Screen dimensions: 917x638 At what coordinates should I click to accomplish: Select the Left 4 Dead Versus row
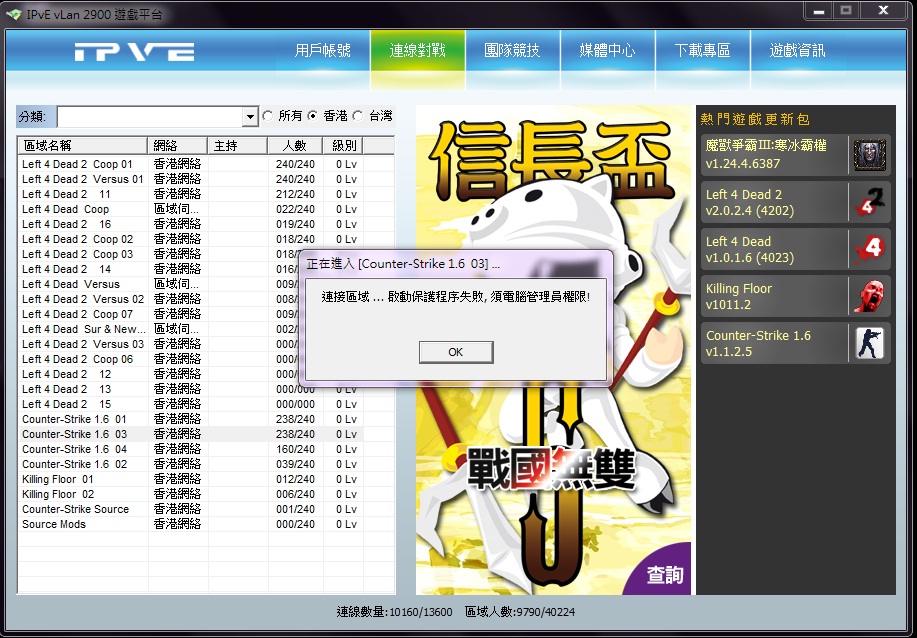[x=159, y=284]
